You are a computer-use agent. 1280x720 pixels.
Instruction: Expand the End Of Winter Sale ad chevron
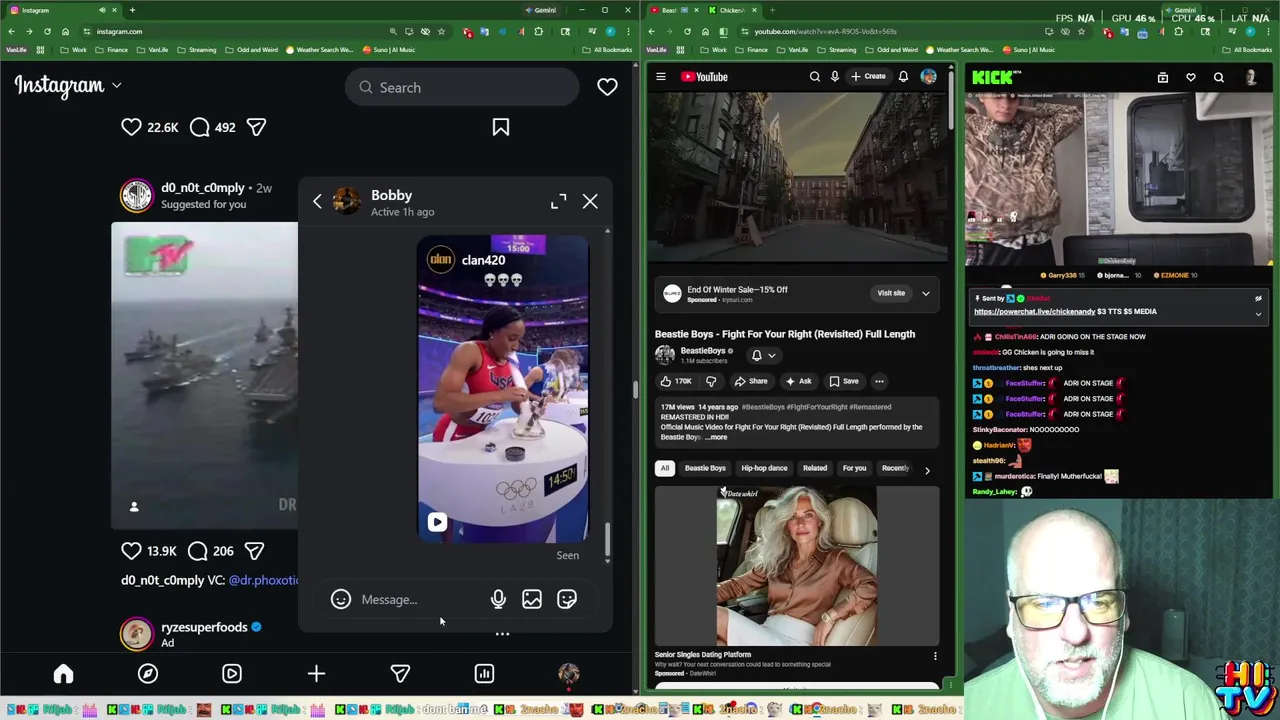(x=925, y=293)
